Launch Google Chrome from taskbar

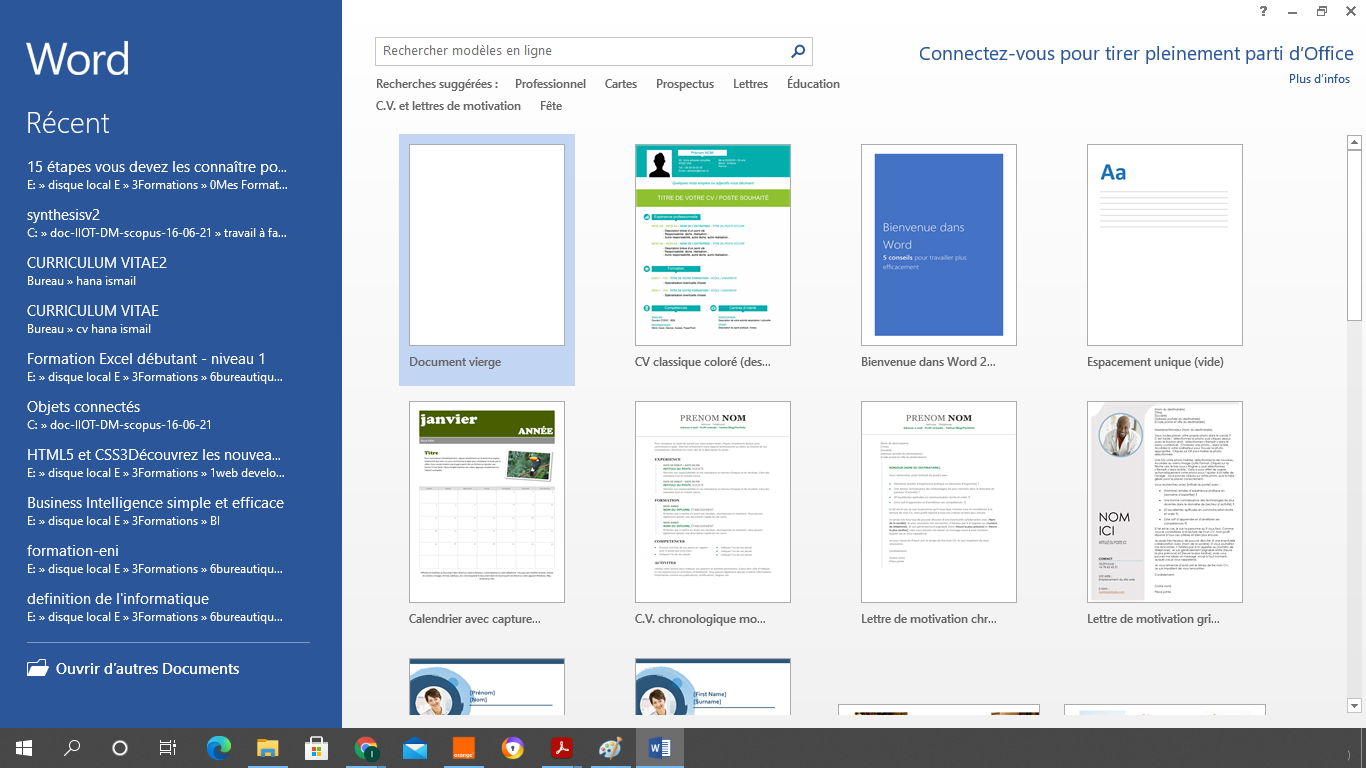click(366, 748)
